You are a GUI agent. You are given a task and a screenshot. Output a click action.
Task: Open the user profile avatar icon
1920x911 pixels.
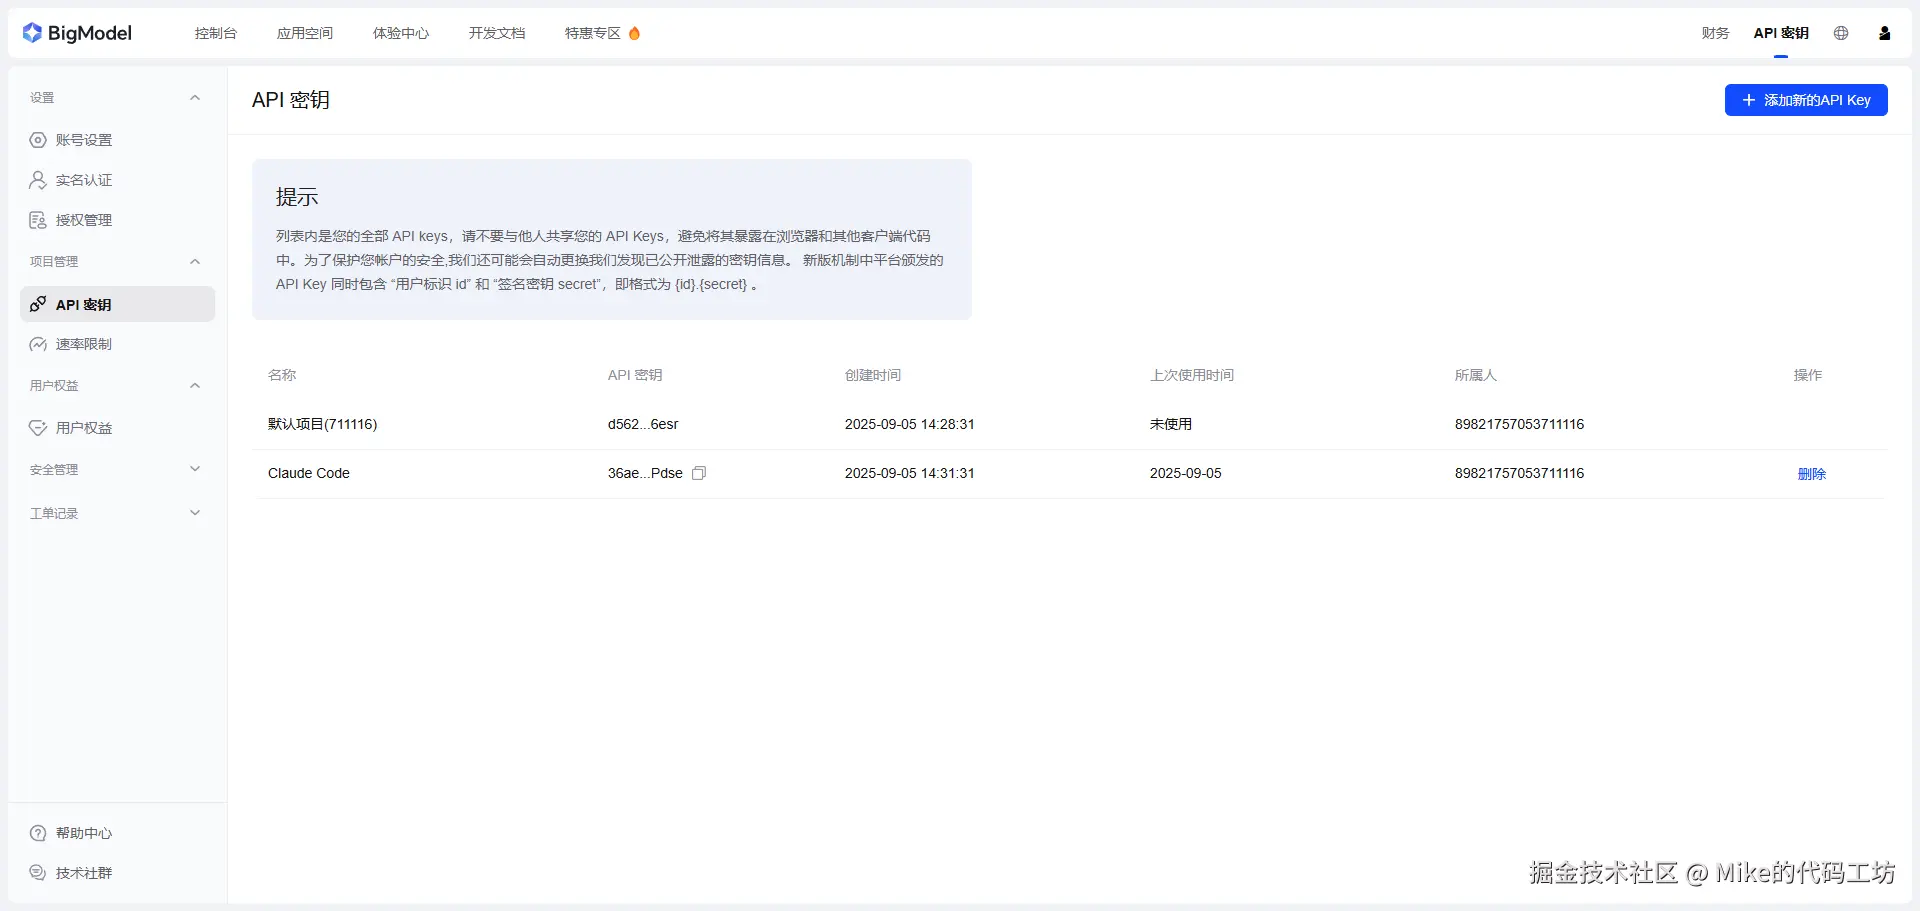tap(1885, 33)
